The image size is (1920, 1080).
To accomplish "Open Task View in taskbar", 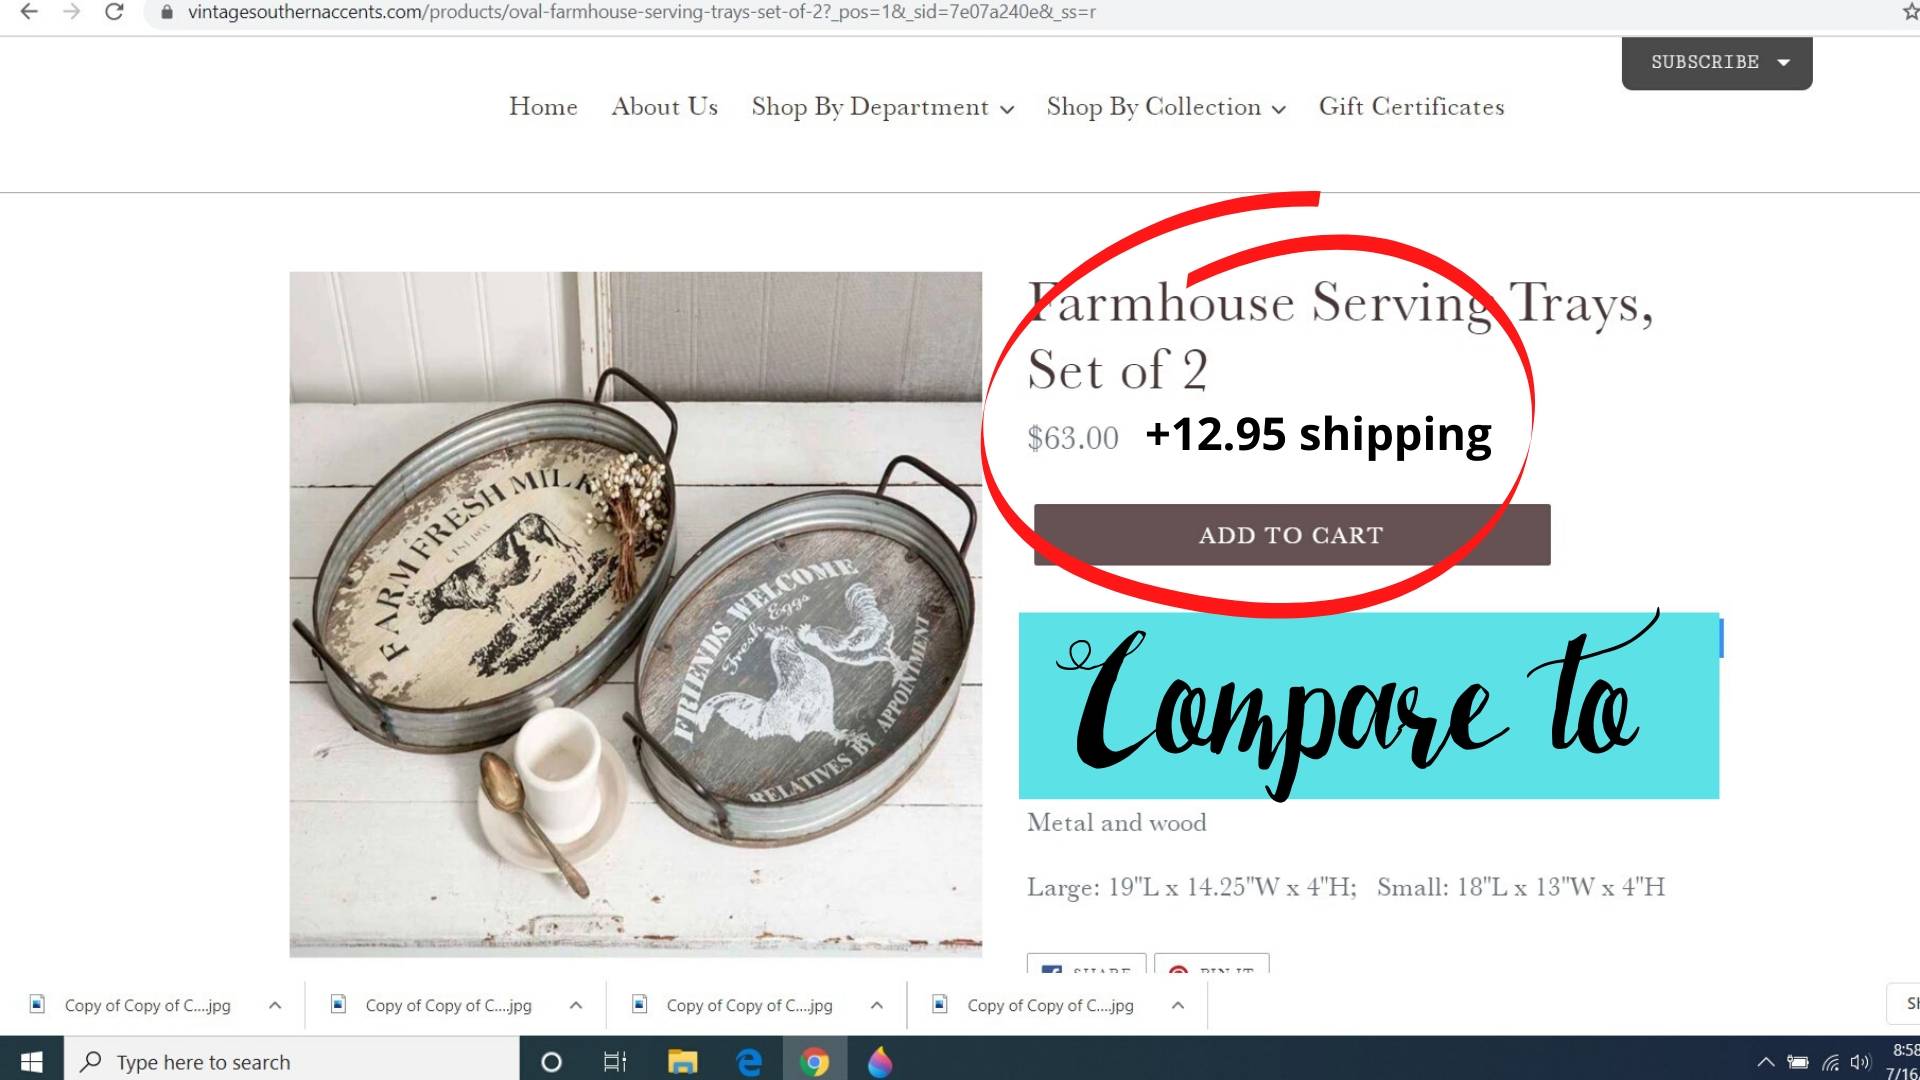I will (x=615, y=1062).
